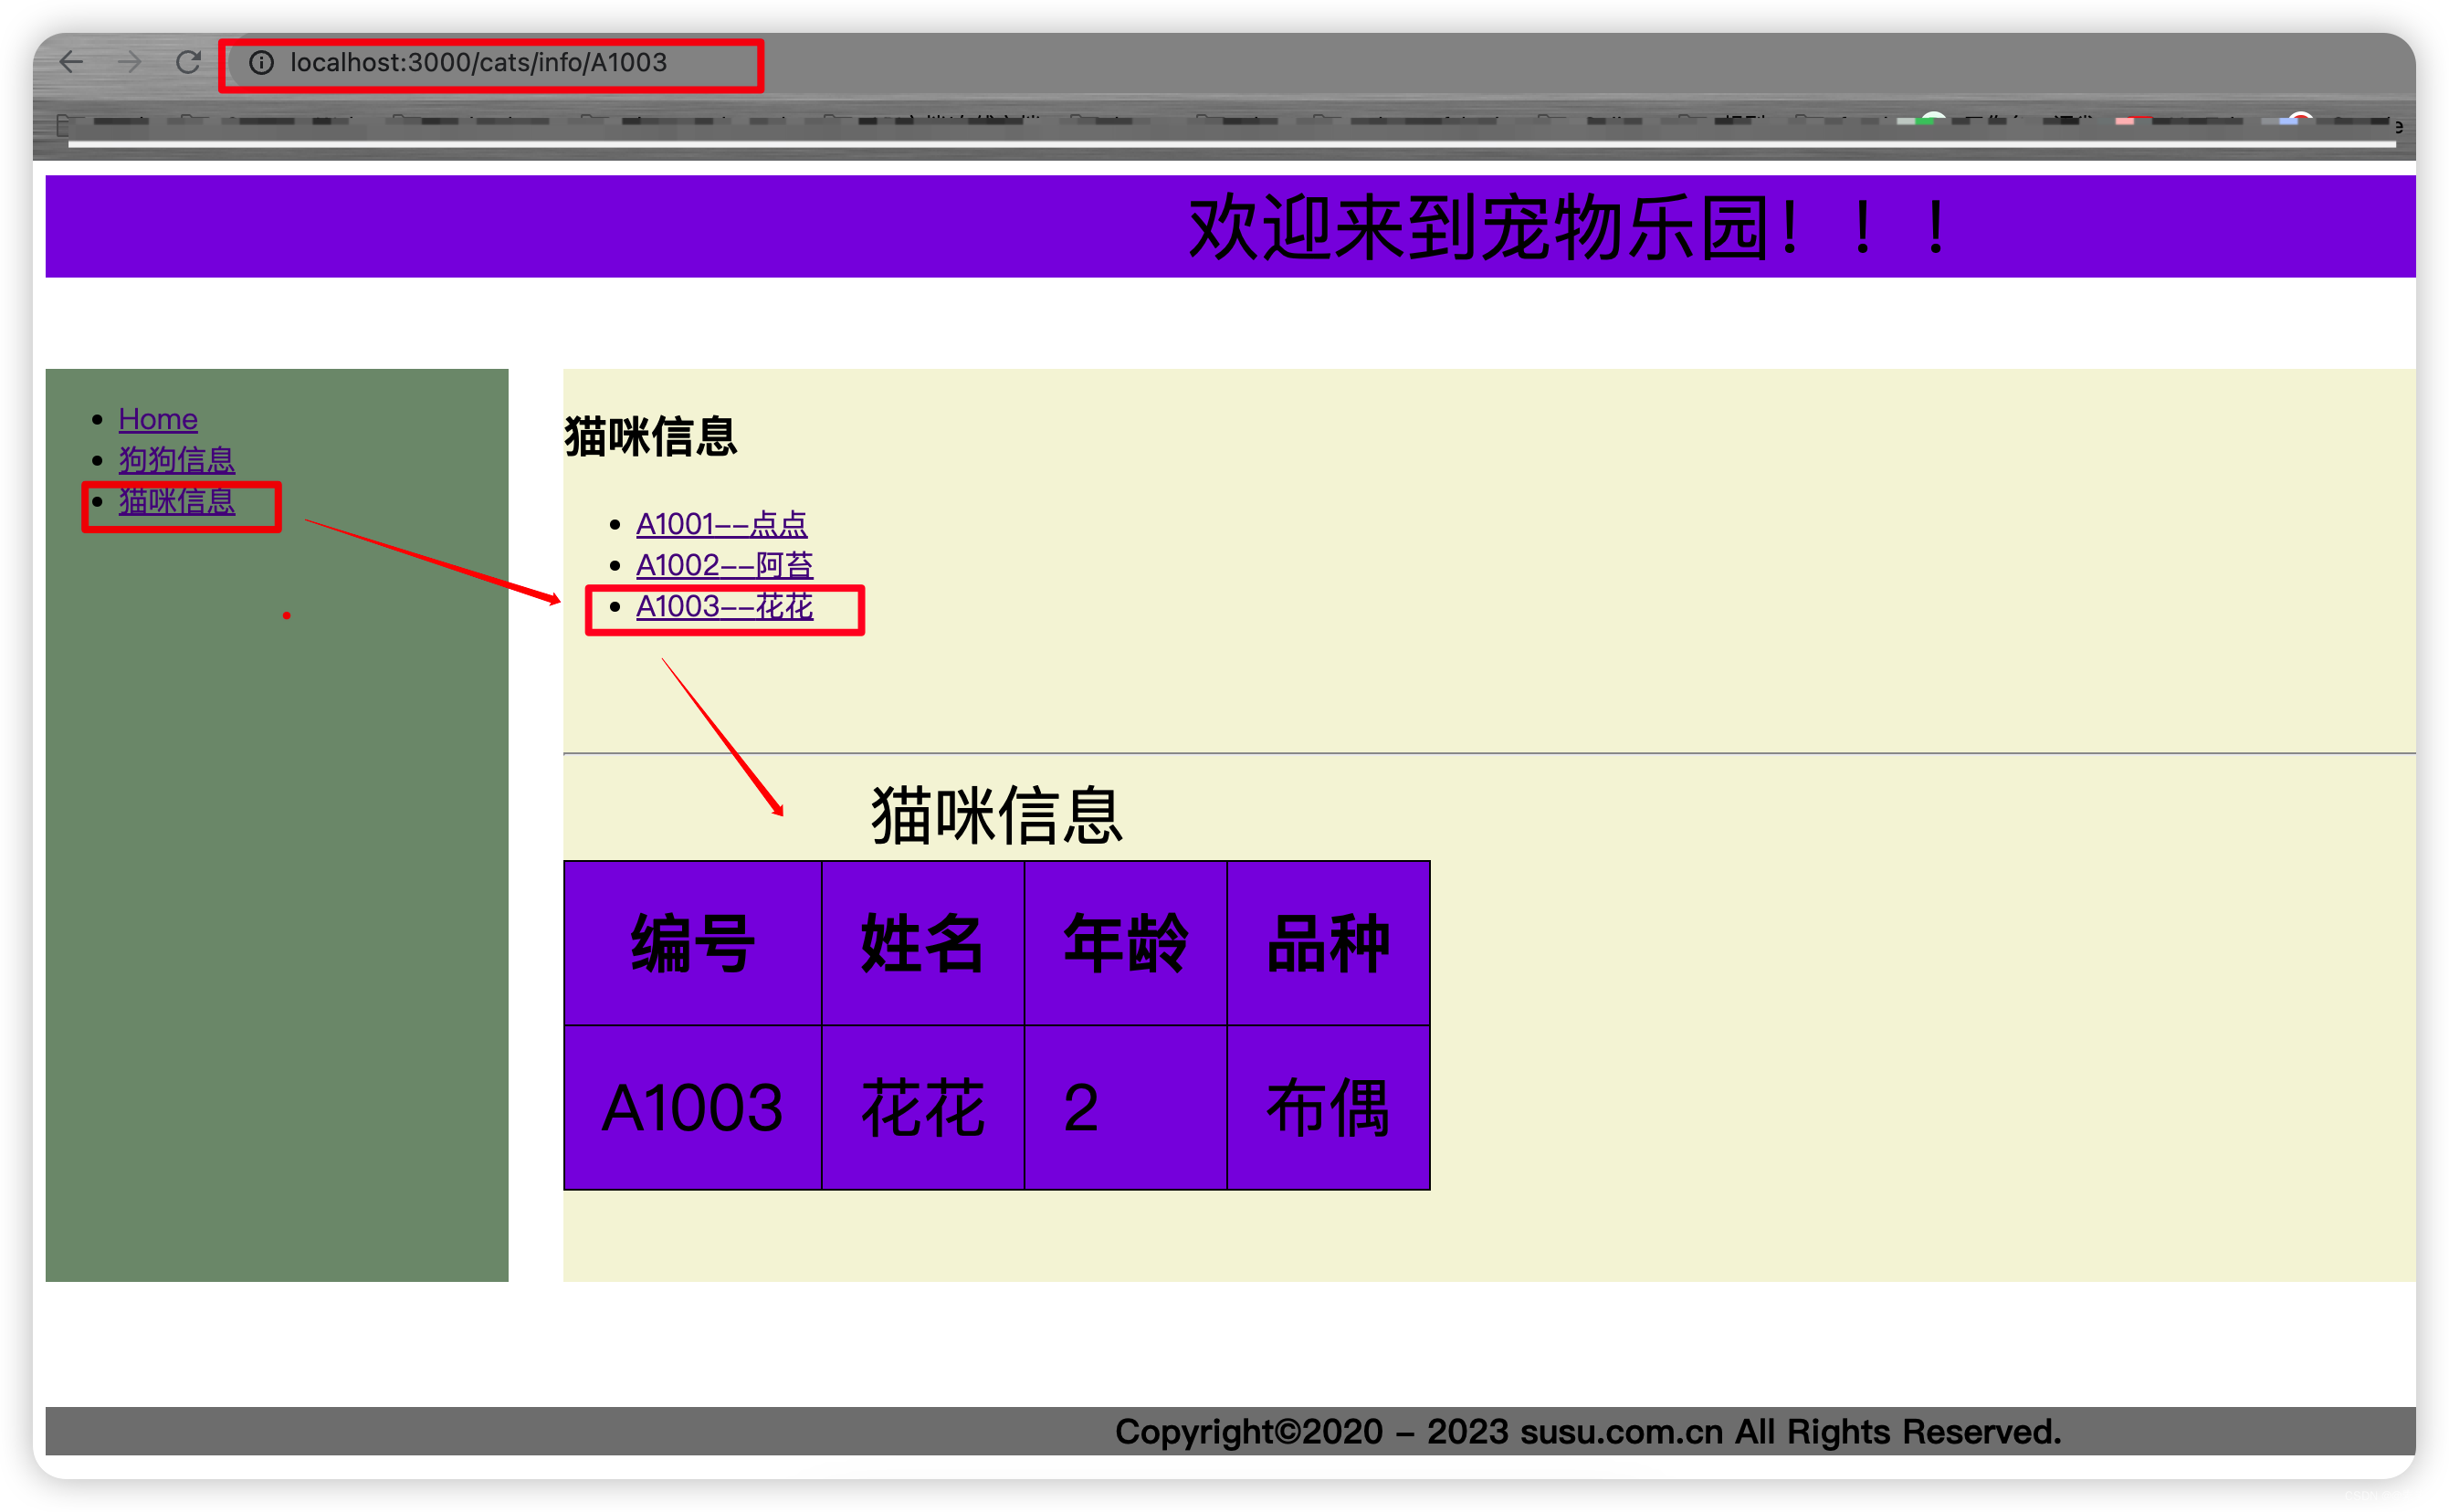Click the 欢迎来到宠物乐园 banner title
The height and width of the screenshot is (1512, 2449).
tap(1568, 227)
